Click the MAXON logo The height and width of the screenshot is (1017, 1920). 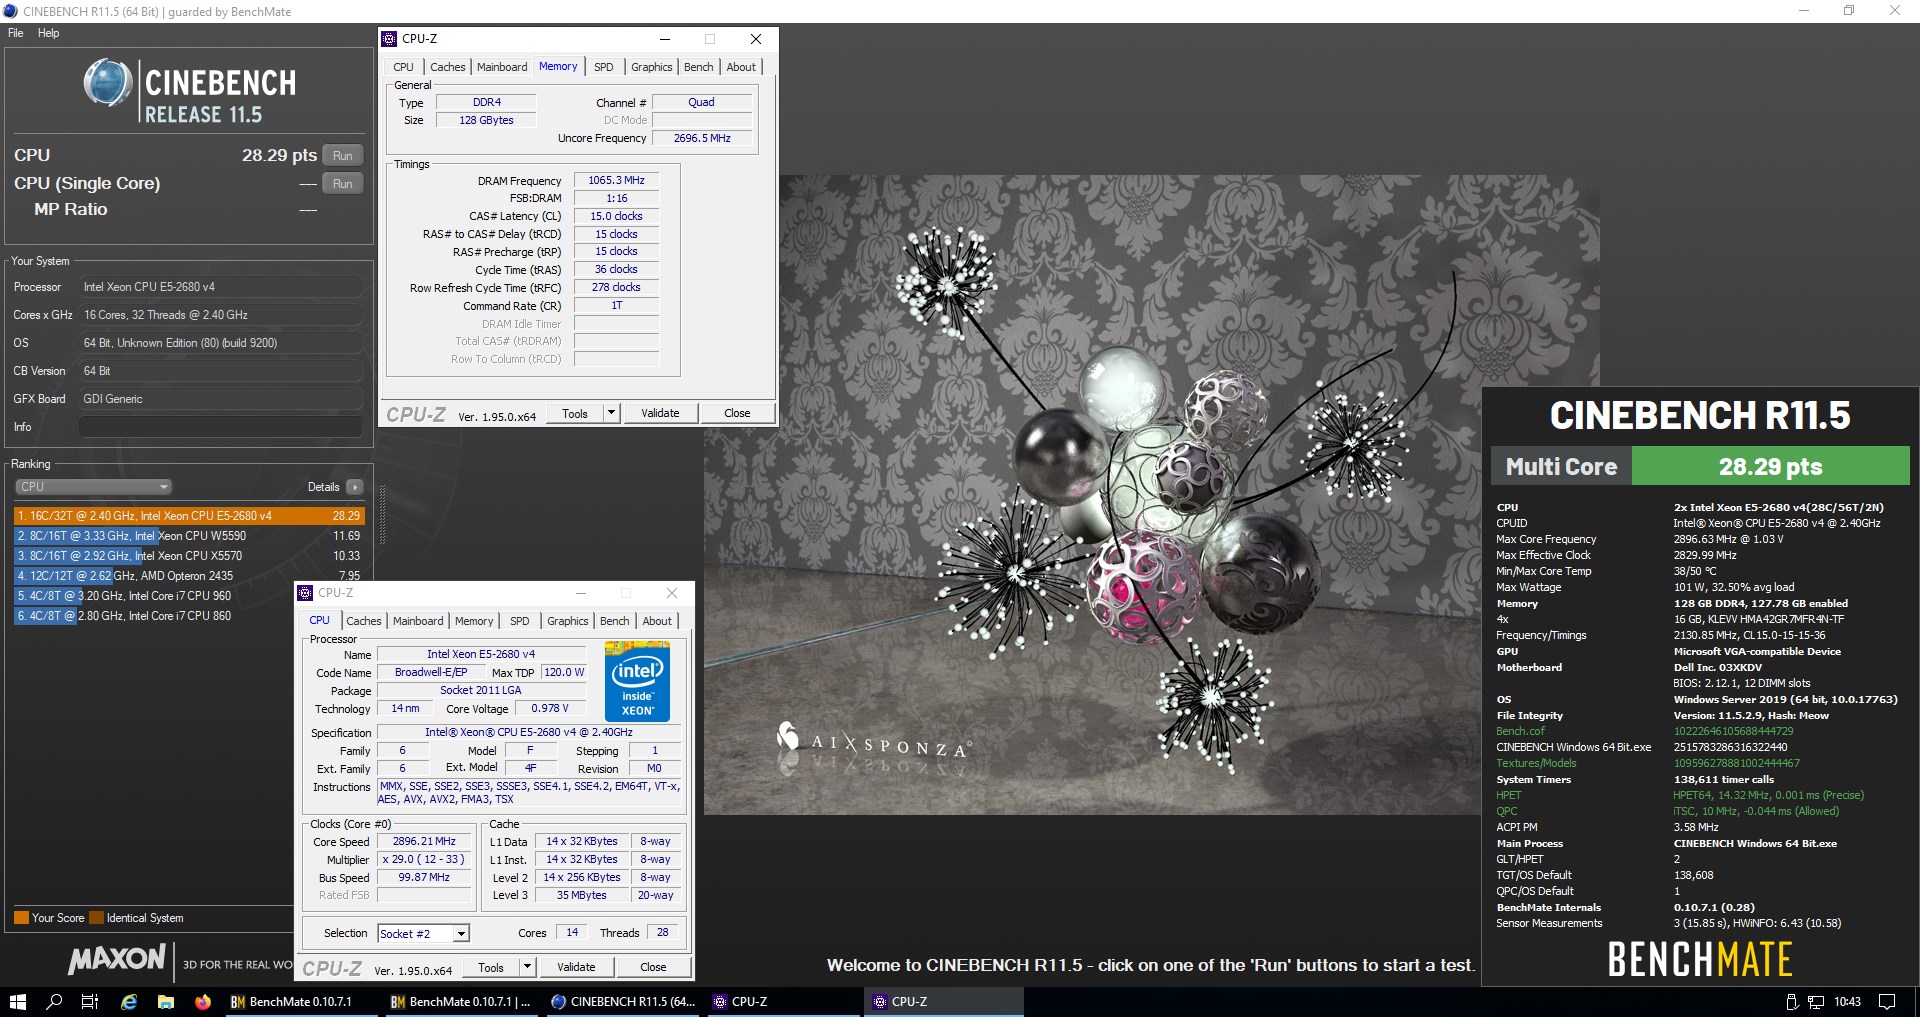tap(117, 959)
